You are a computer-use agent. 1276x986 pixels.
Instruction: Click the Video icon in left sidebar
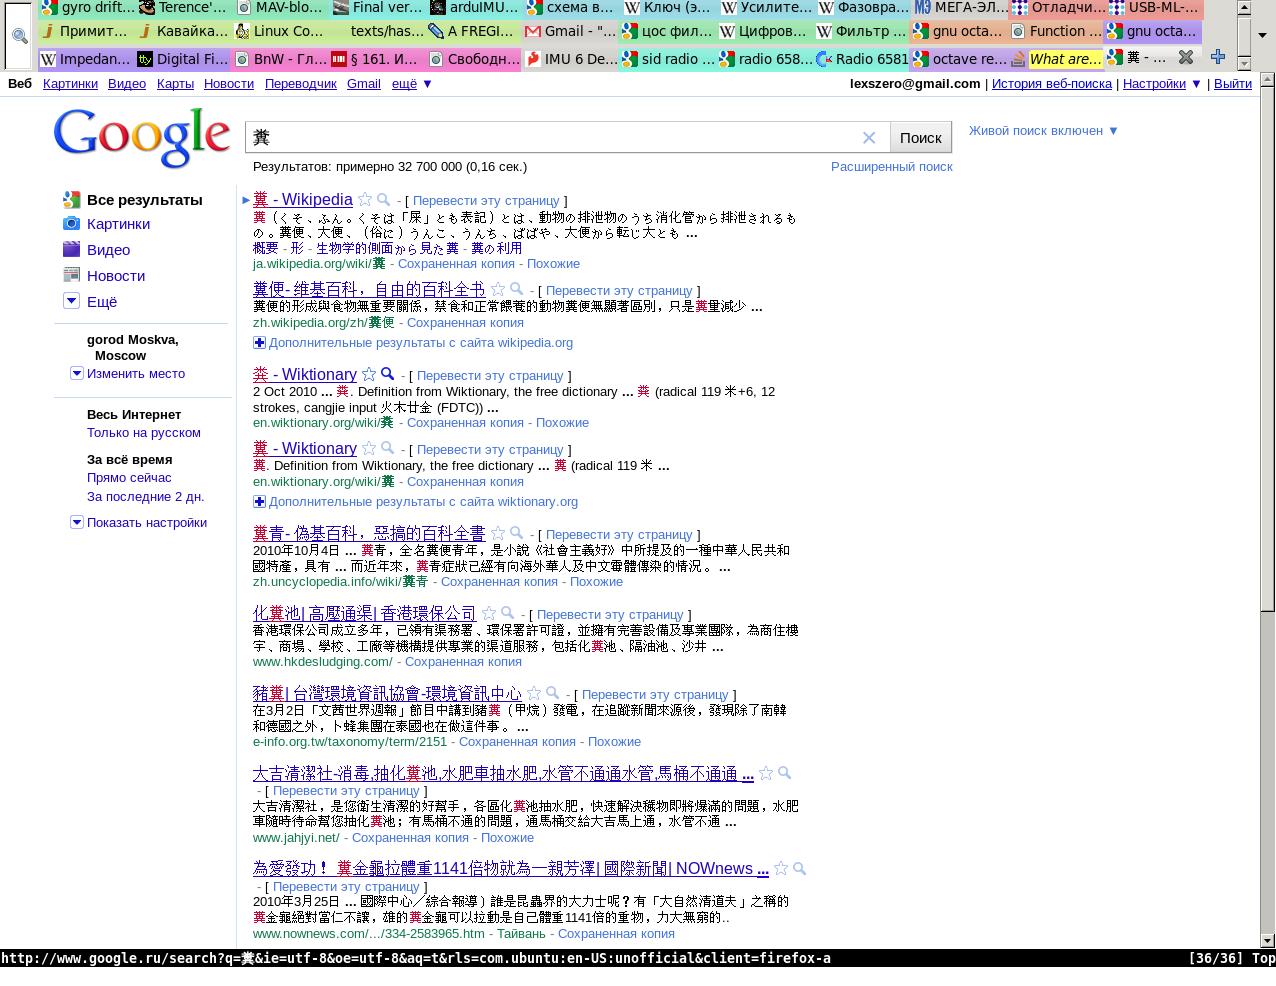71,250
